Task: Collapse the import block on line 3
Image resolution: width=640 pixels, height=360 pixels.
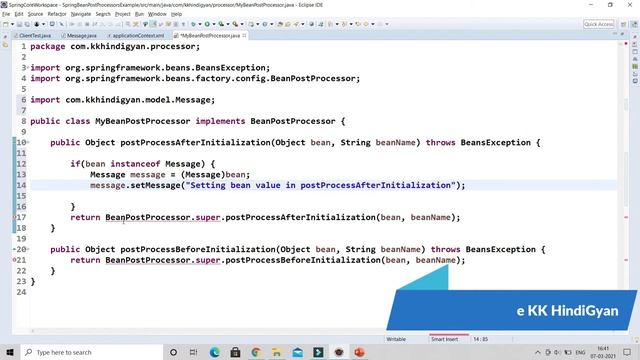Action: click(28, 67)
